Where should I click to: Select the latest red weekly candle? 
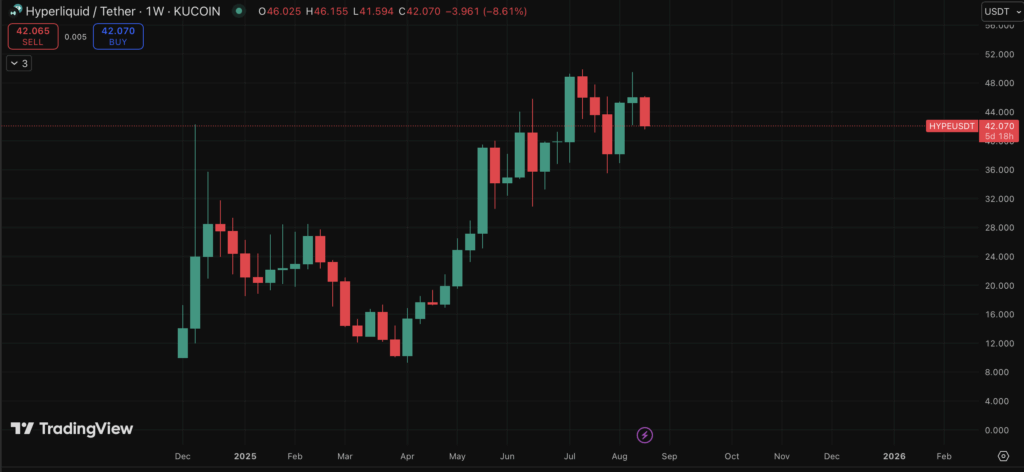(645, 112)
